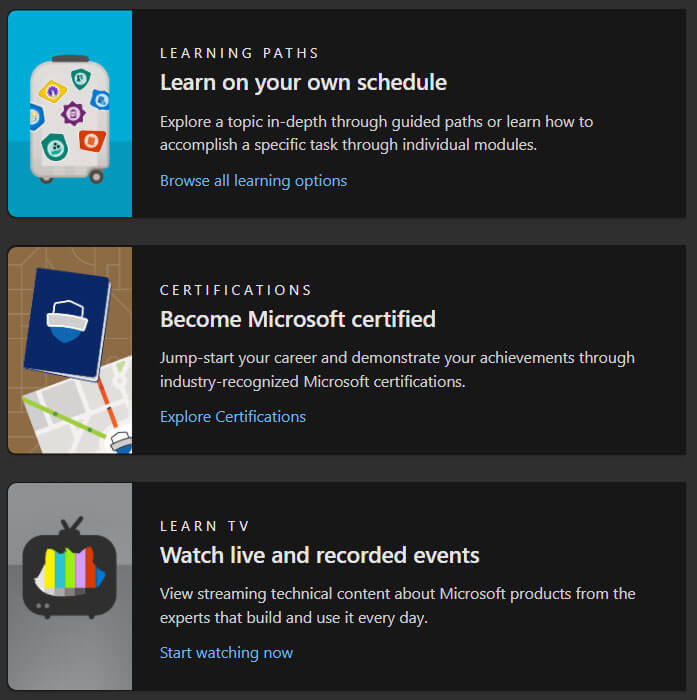This screenshot has width=697, height=700.
Task: Click the 'Become Microsoft certified' heading
Action: pyautogui.click(x=297, y=319)
